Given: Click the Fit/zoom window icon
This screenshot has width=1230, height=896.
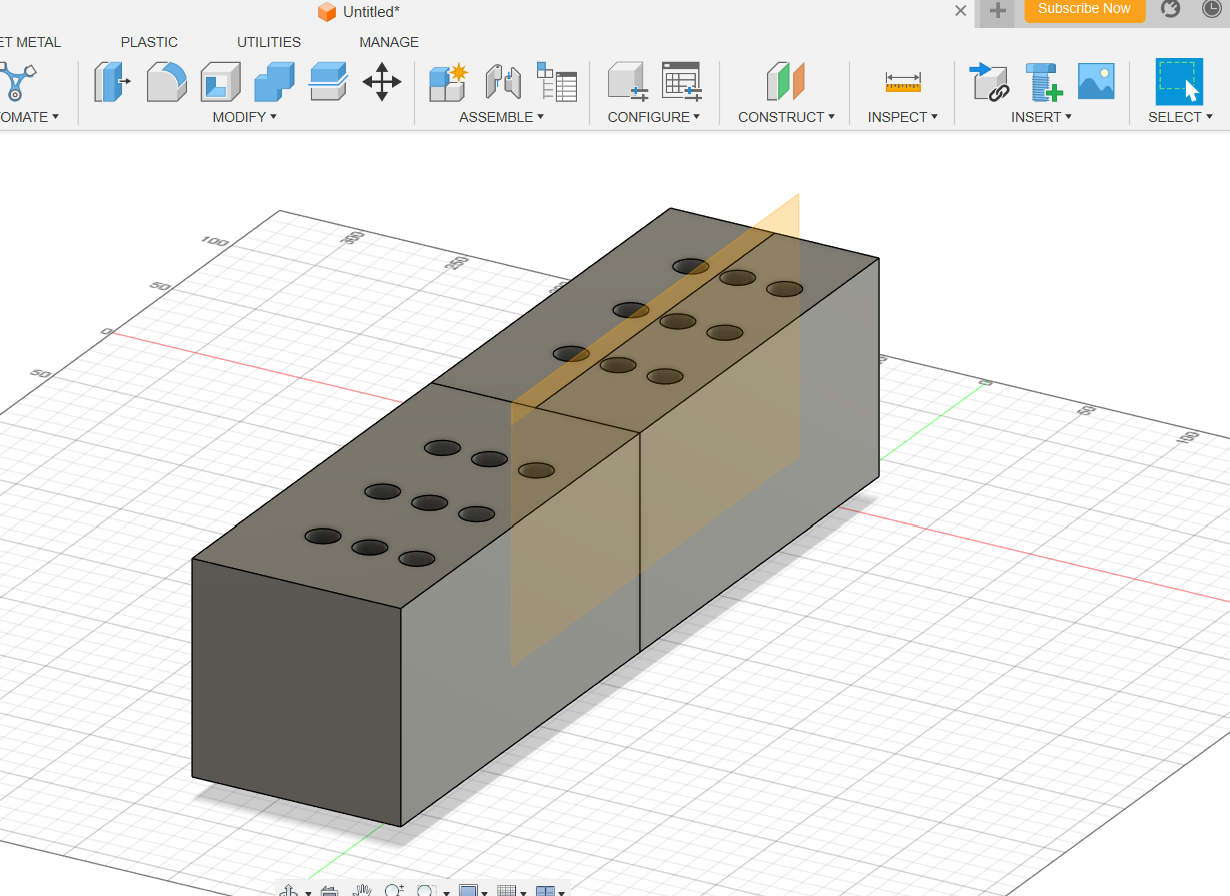Looking at the screenshot, I should coord(425,890).
